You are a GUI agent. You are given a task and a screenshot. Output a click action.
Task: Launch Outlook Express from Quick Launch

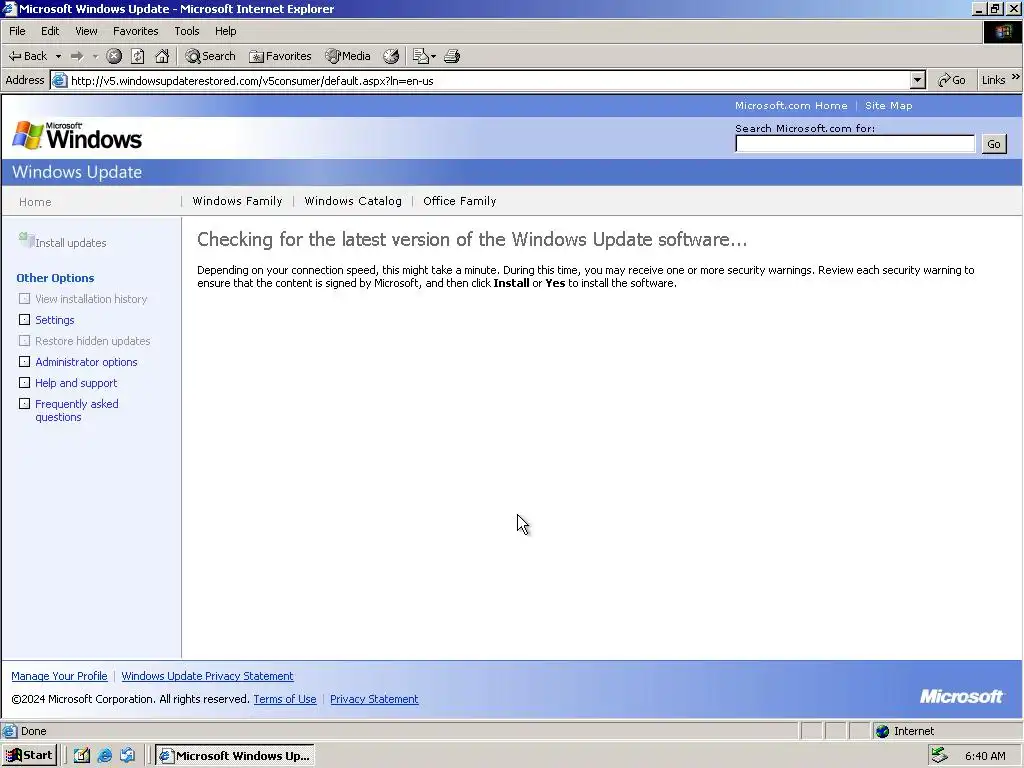point(127,756)
